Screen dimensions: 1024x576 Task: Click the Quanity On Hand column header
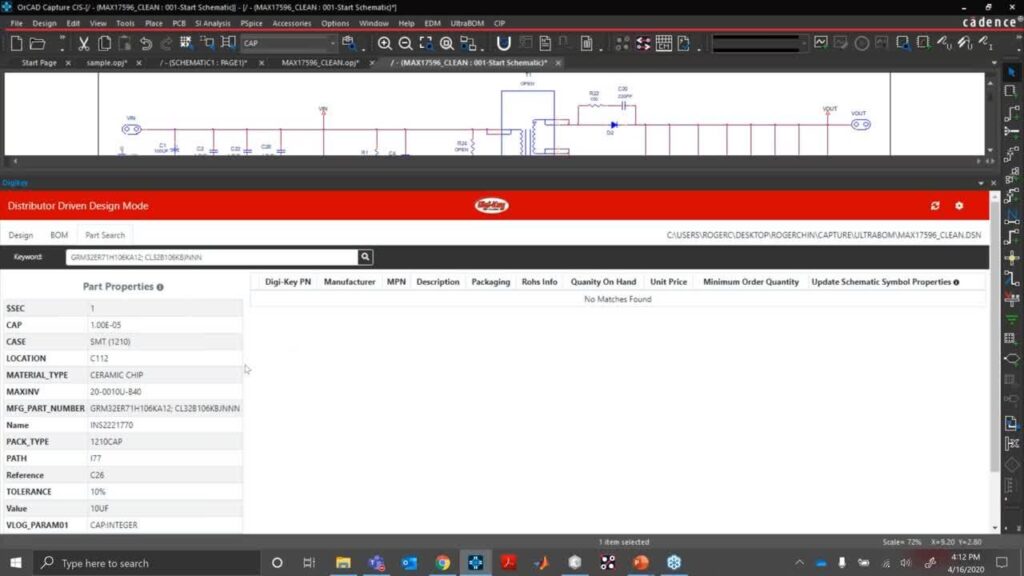(603, 282)
